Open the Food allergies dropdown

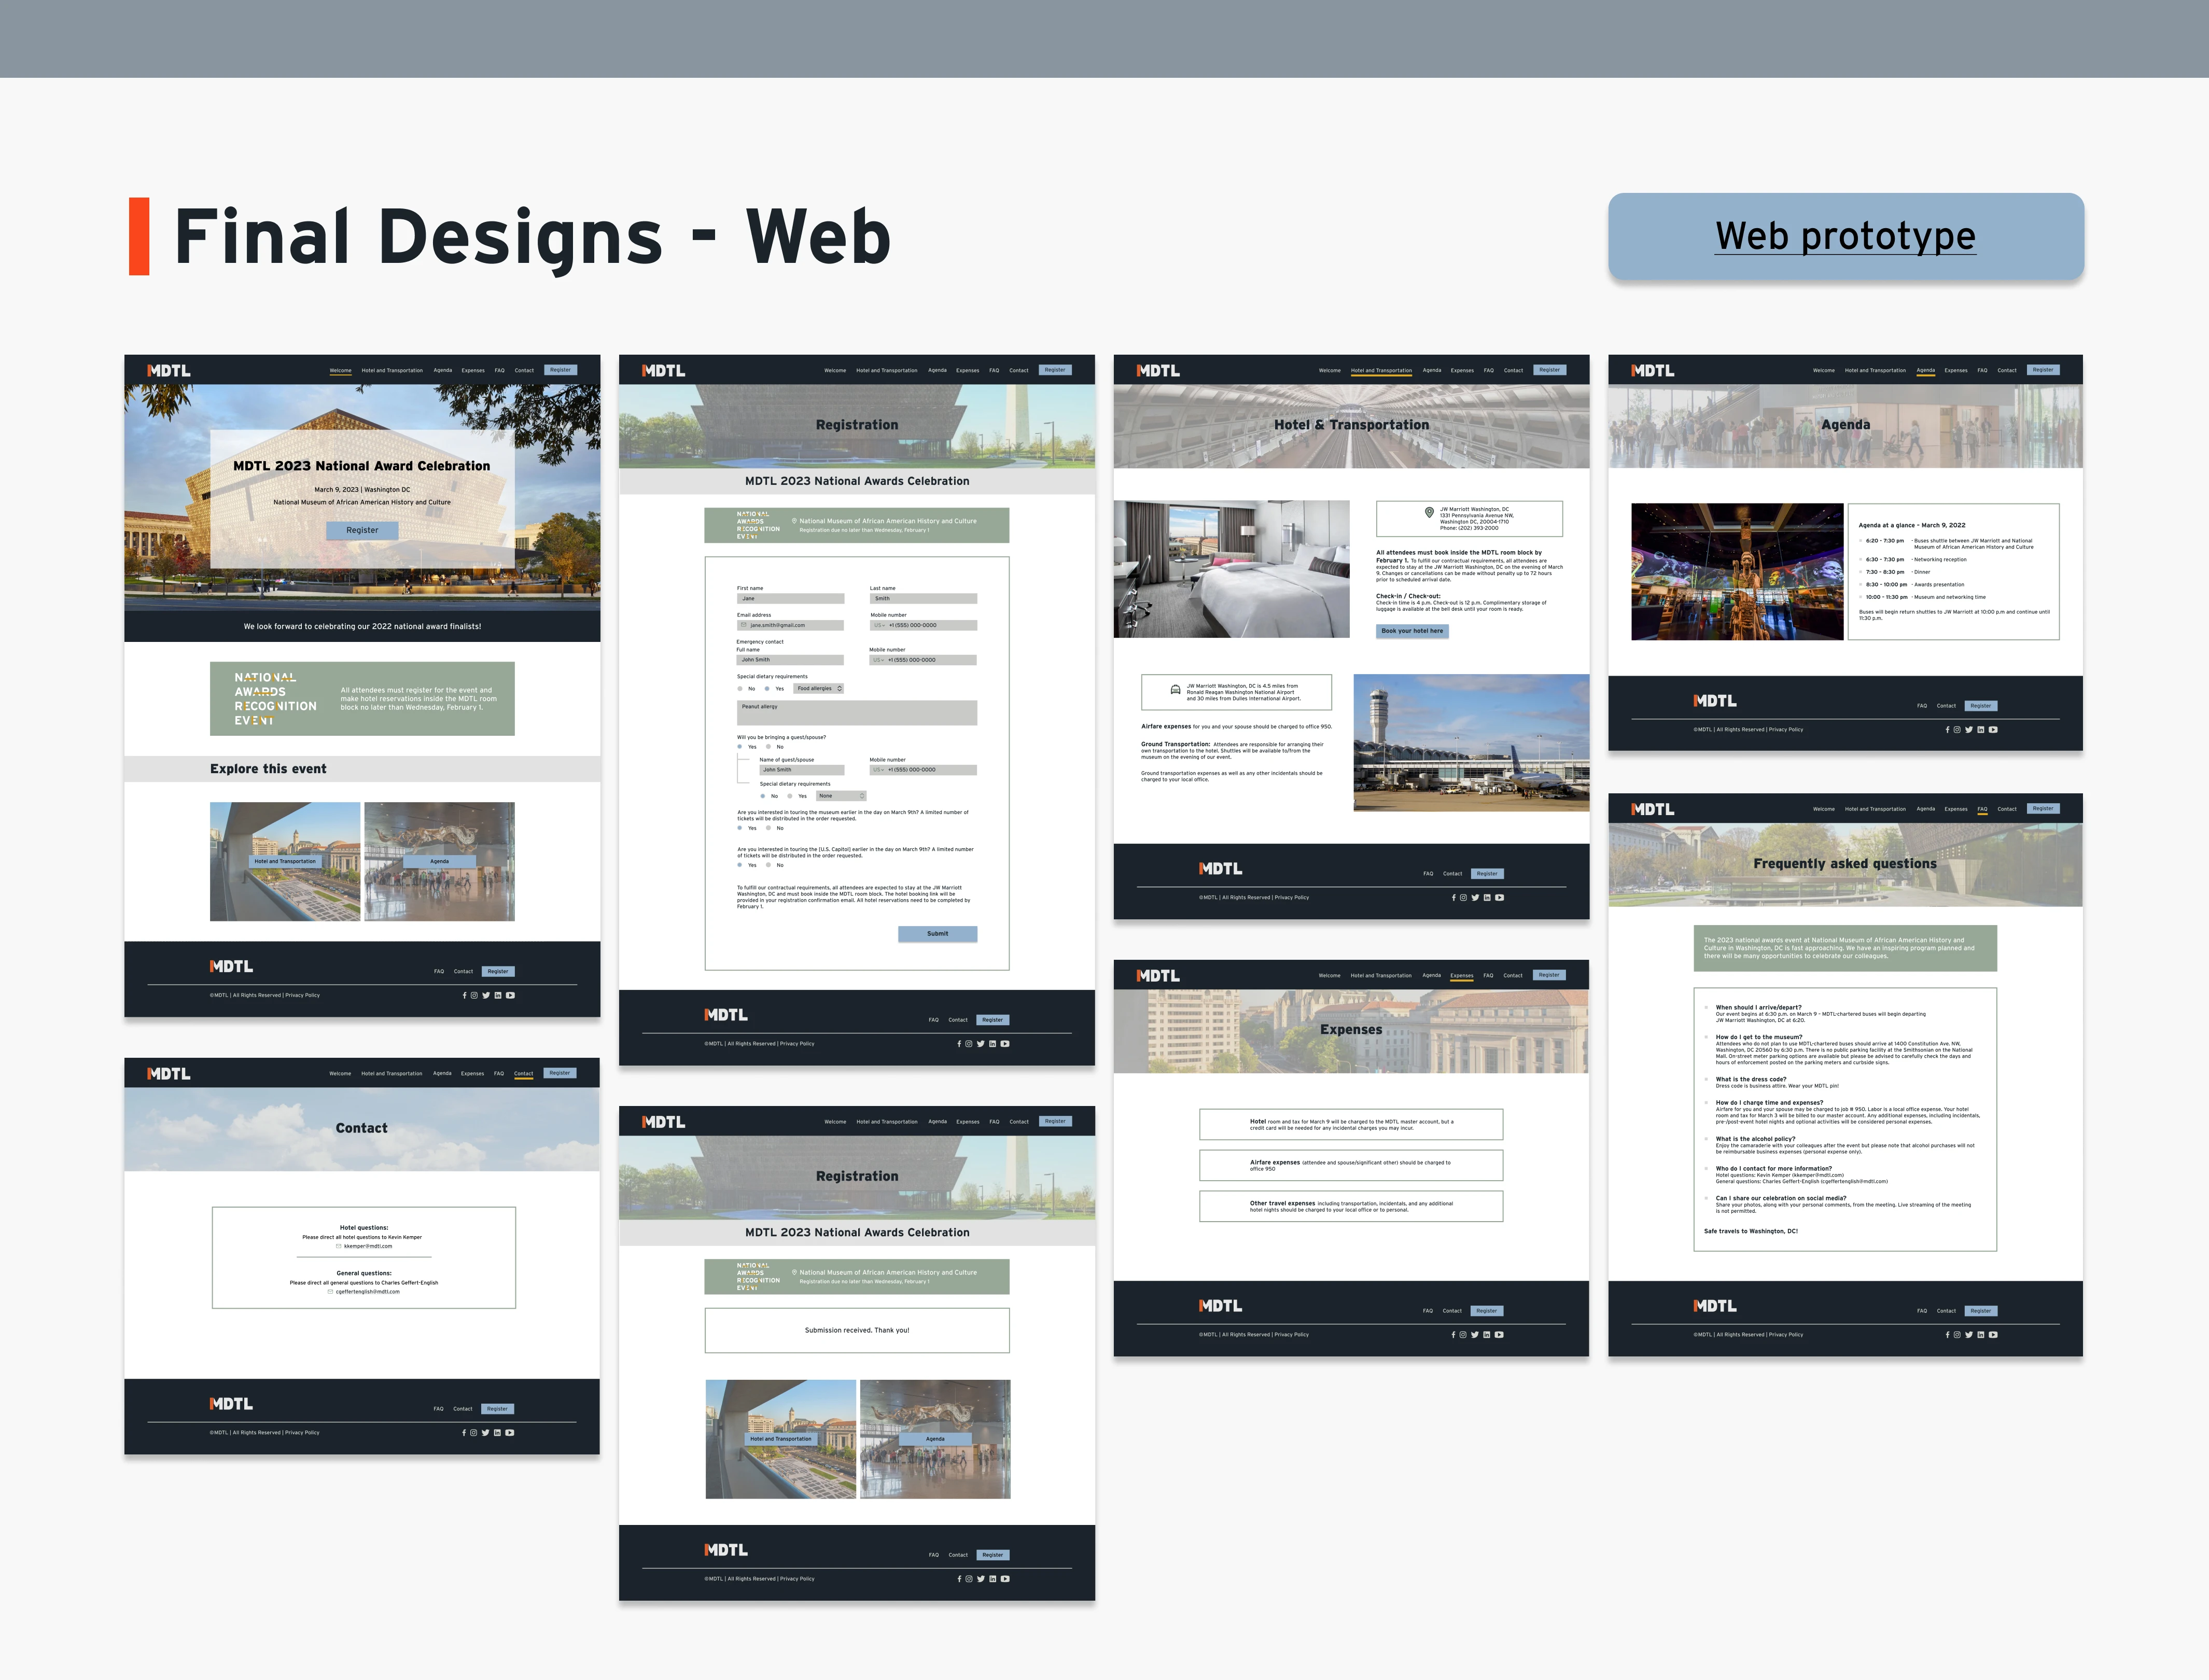click(819, 688)
